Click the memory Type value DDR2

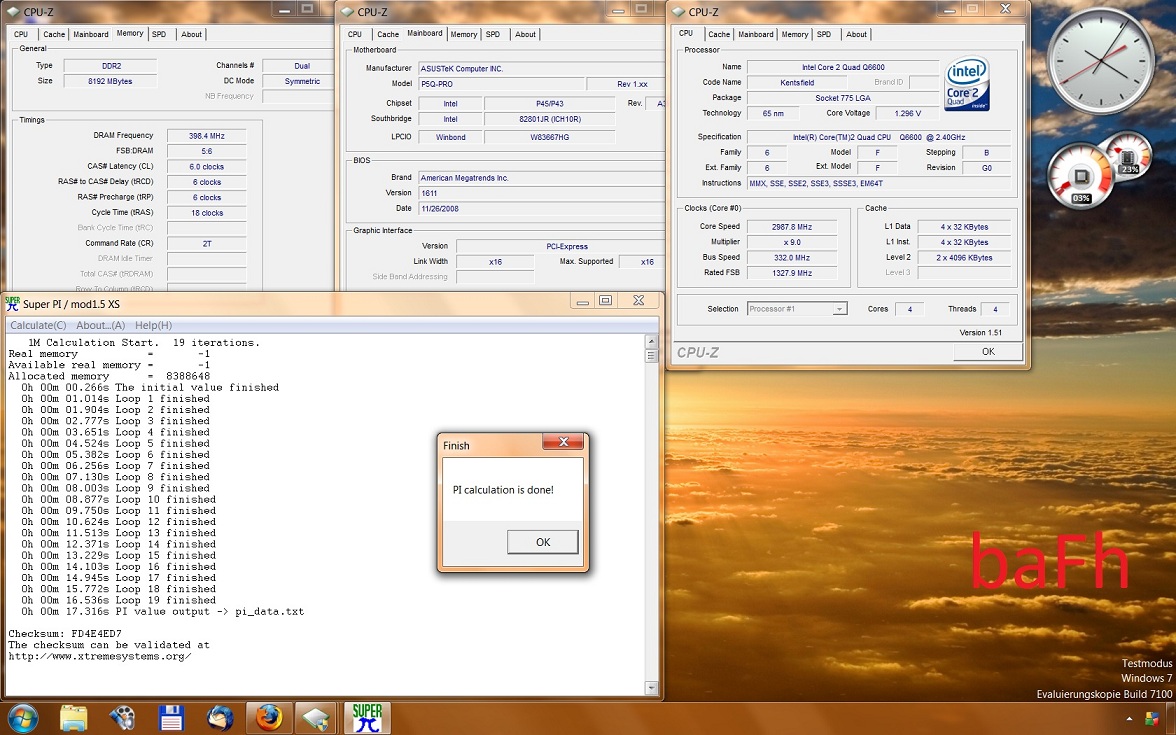(x=110, y=66)
